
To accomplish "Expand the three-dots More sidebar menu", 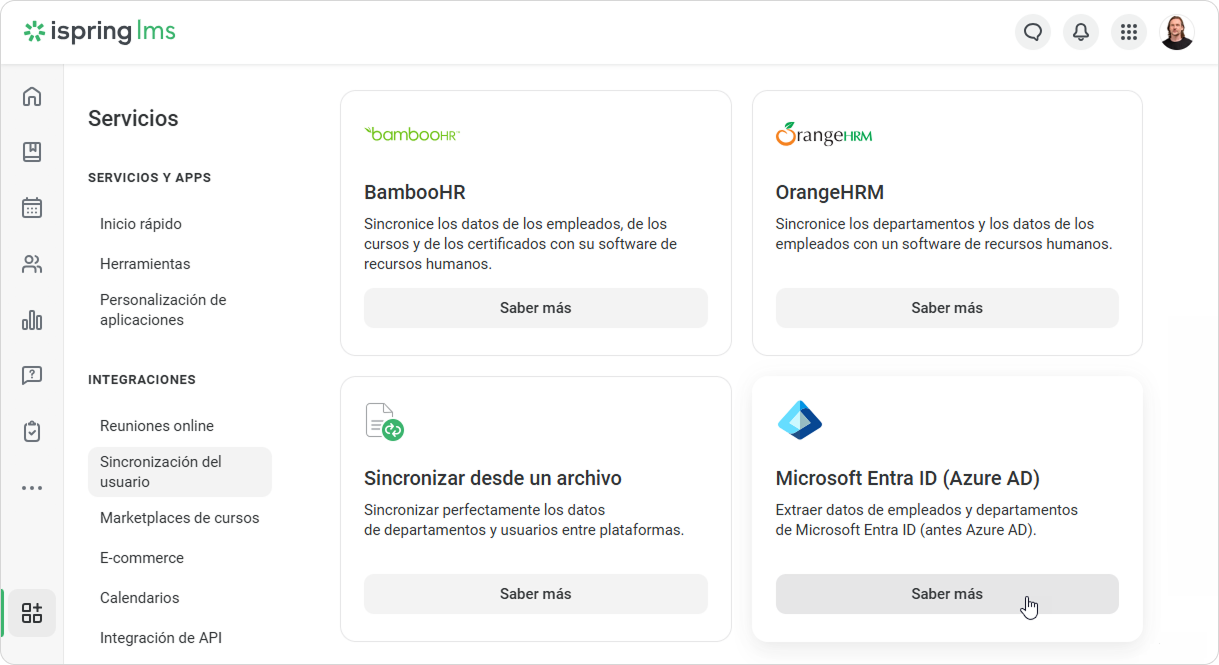I will click(x=32, y=488).
